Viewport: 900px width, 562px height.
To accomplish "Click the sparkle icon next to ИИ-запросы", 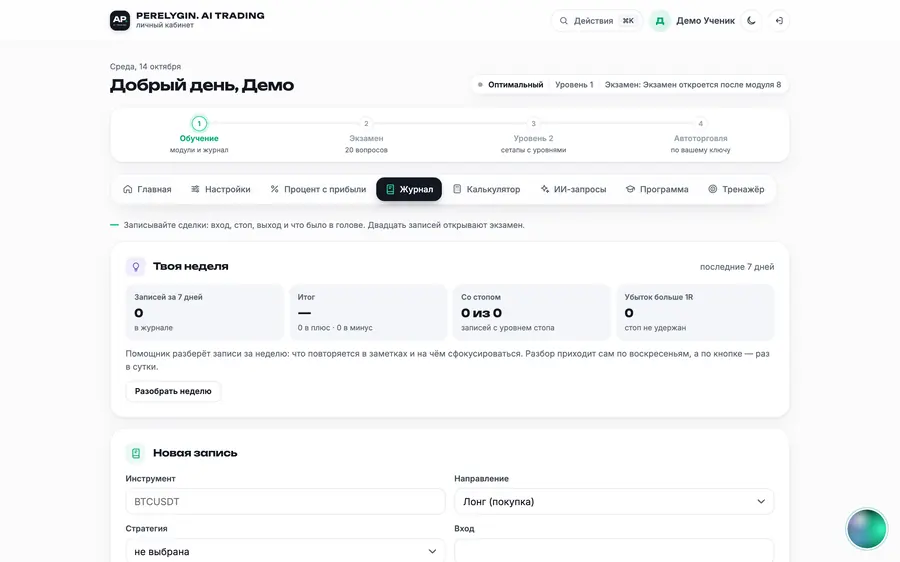I will (545, 189).
